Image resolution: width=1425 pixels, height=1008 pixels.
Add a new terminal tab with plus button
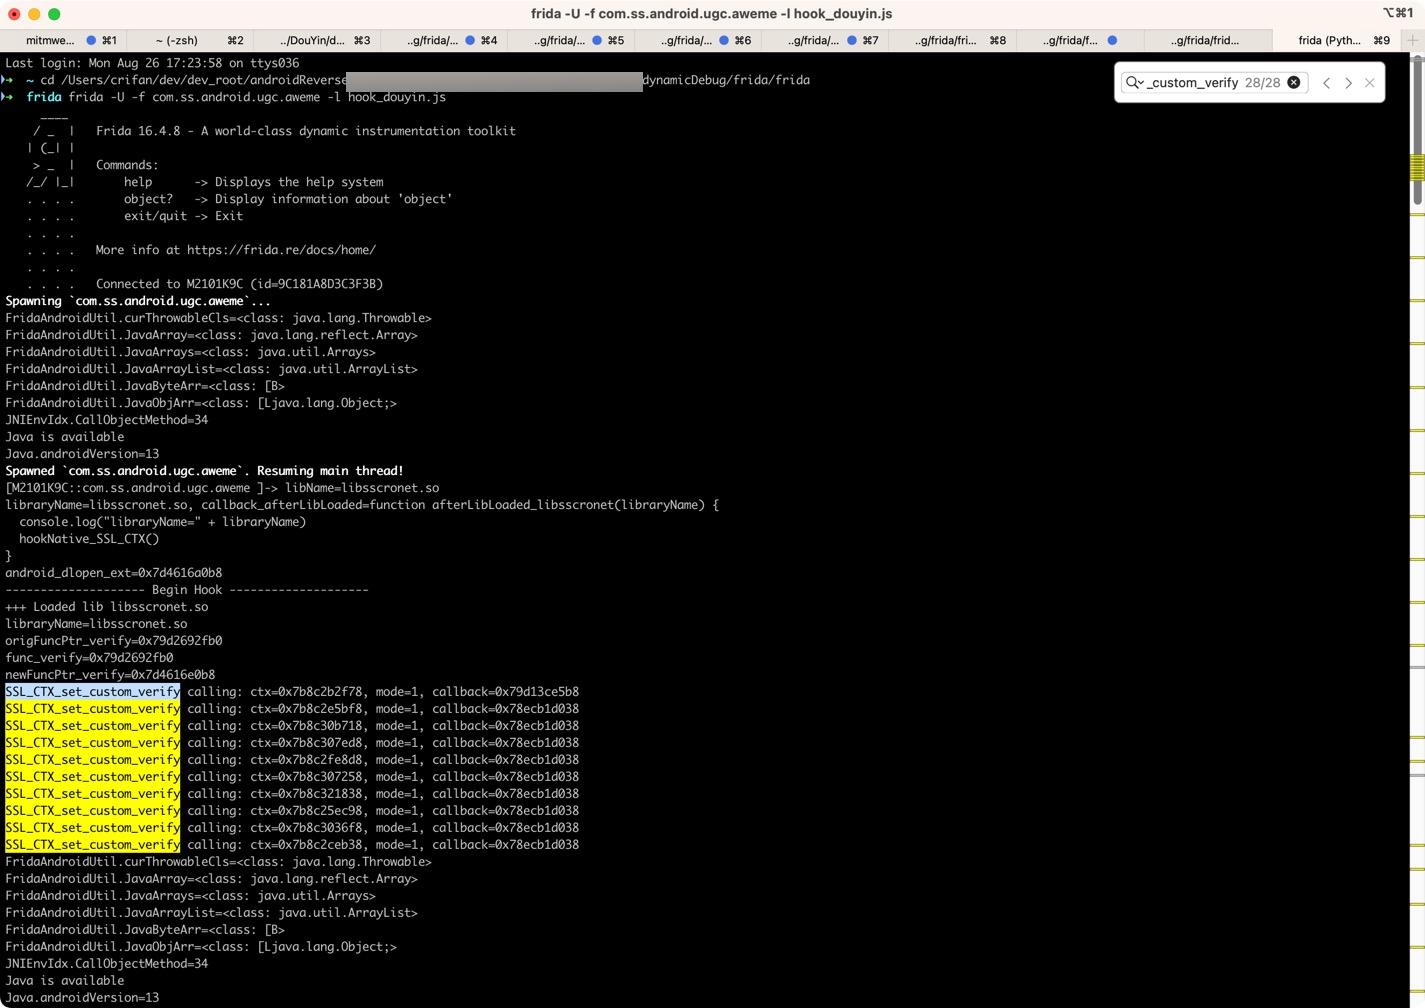[1413, 40]
